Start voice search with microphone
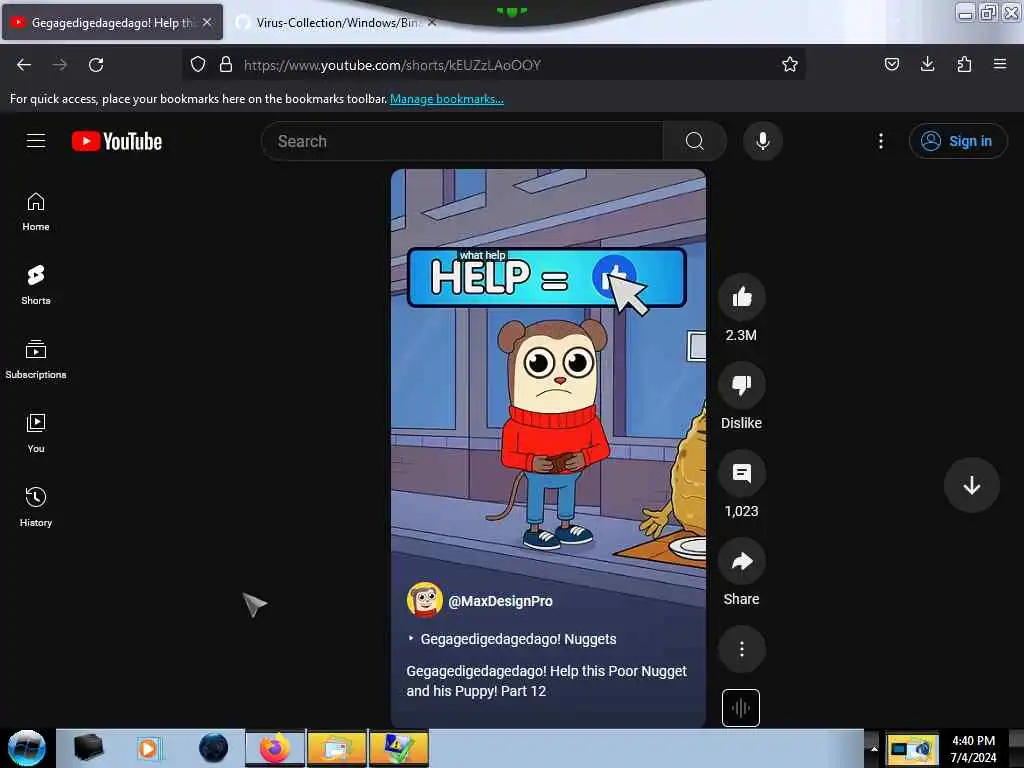 (762, 141)
